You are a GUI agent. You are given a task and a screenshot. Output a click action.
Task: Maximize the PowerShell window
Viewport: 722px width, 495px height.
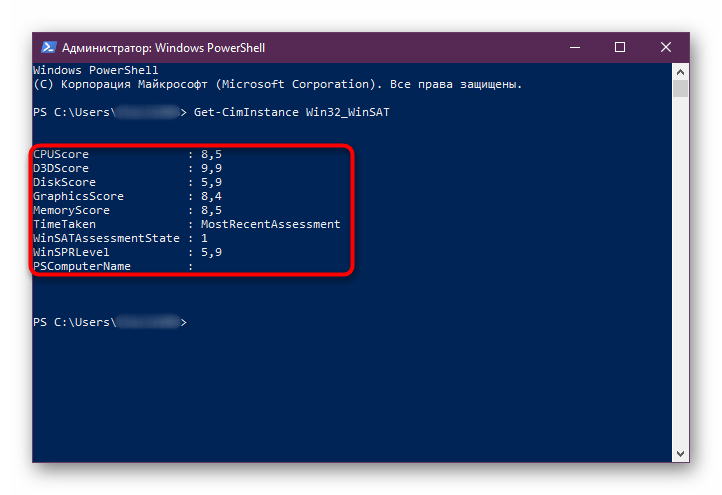[620, 47]
